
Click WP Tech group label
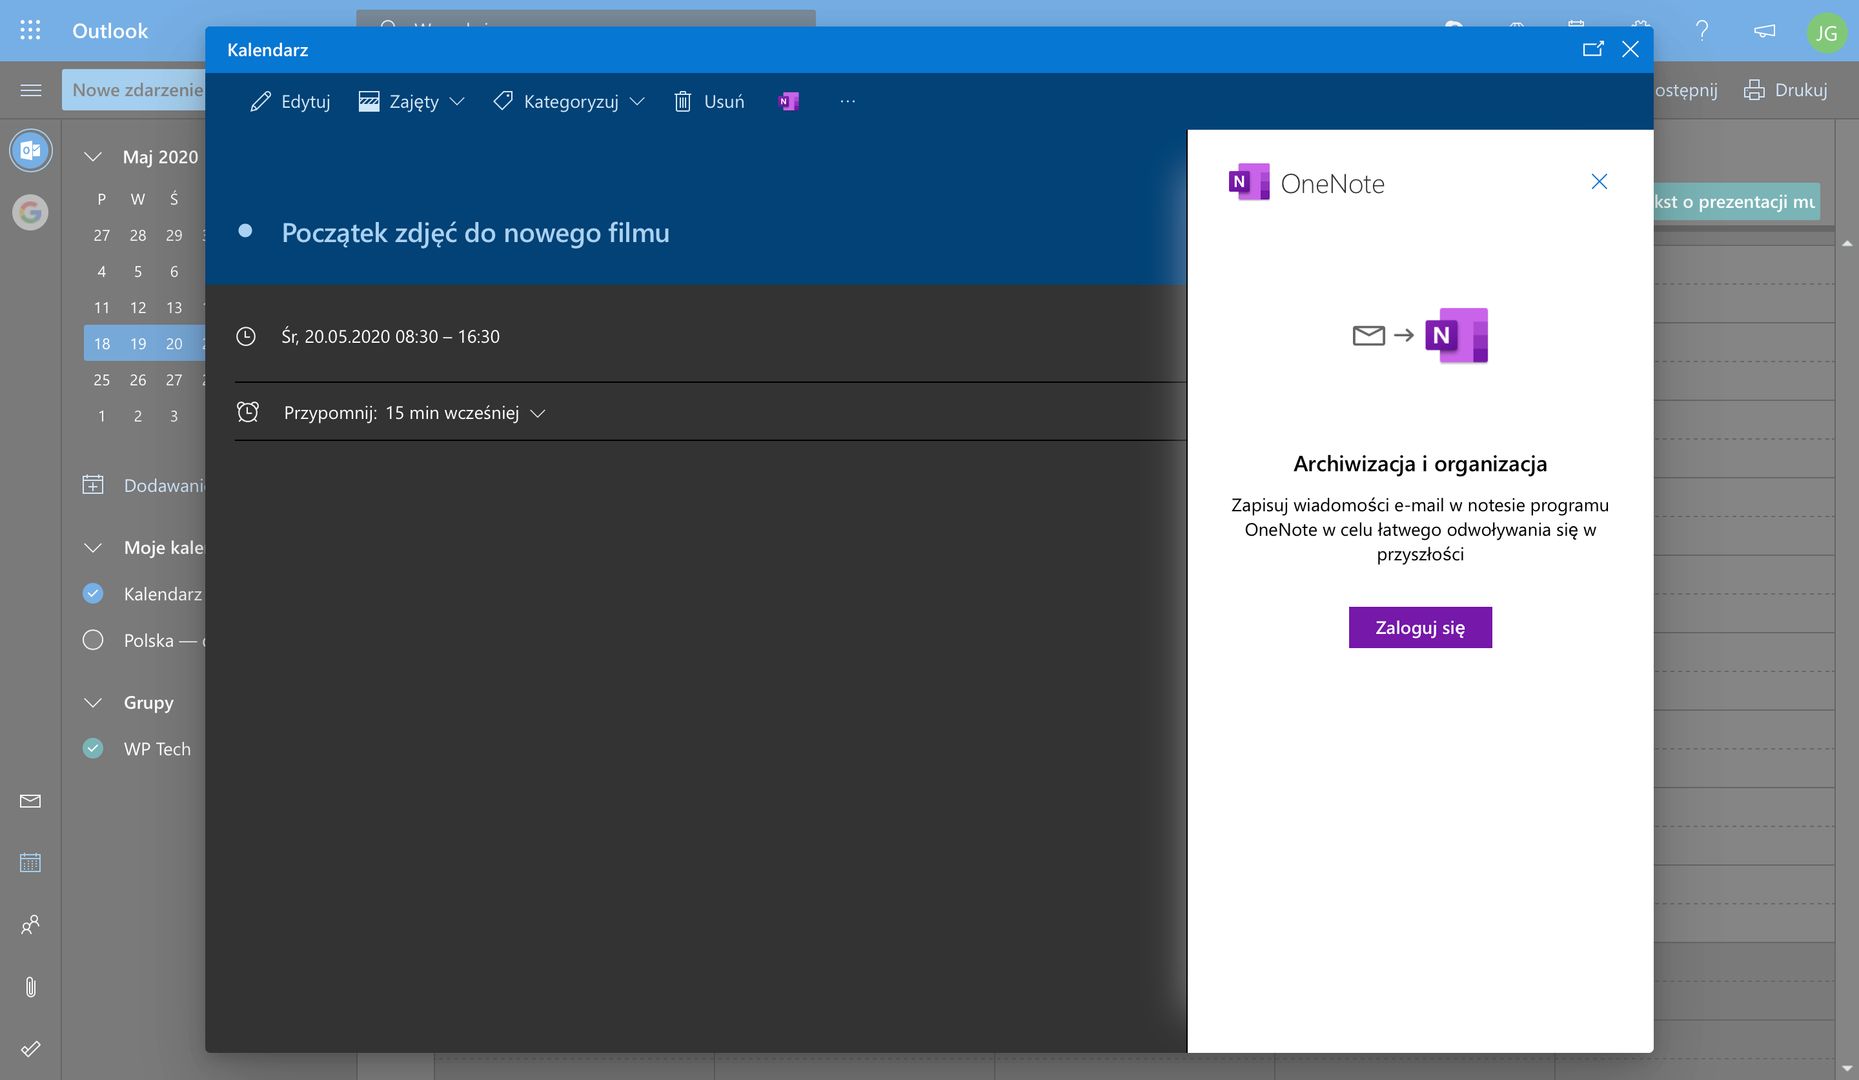[157, 748]
